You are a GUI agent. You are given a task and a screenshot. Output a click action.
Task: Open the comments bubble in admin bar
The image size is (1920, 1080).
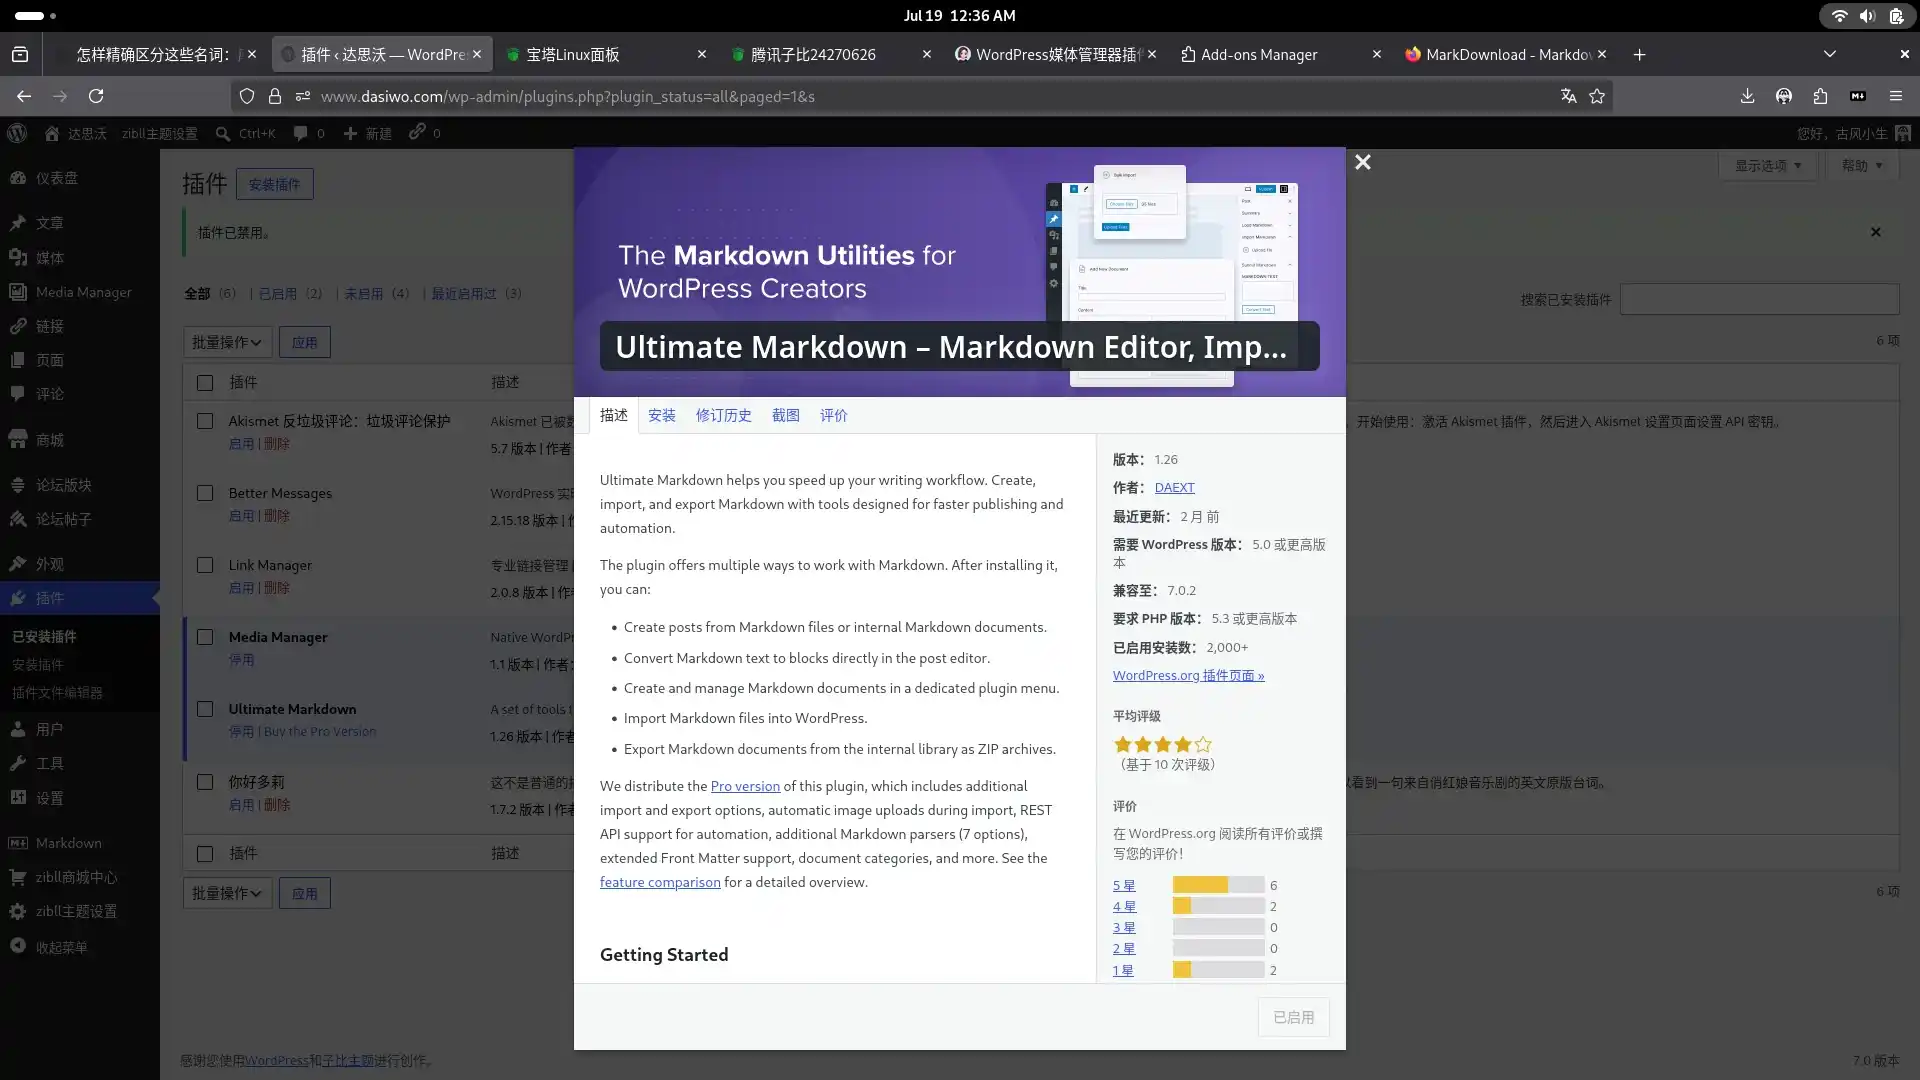click(309, 133)
